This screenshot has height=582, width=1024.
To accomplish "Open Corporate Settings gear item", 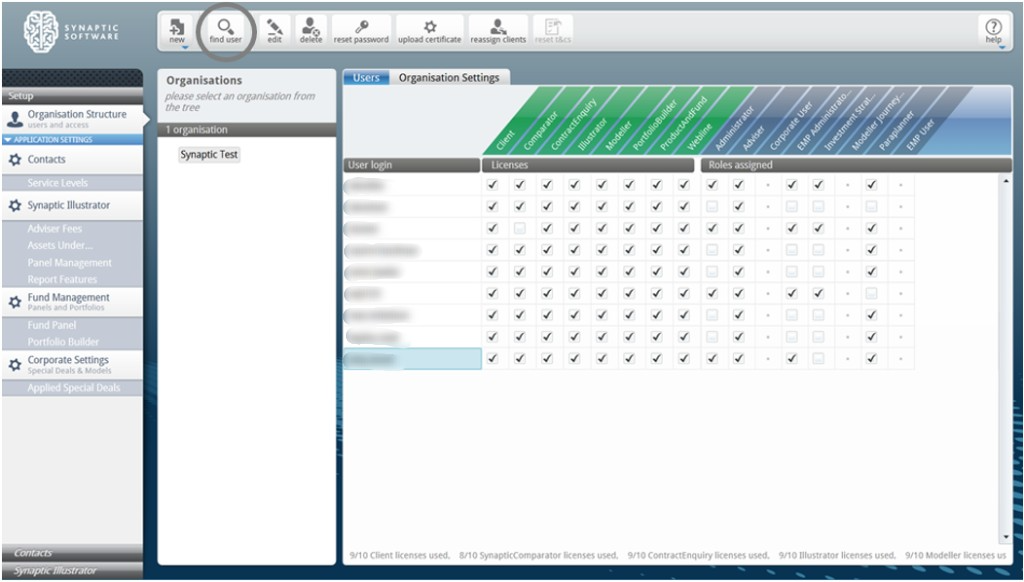I will point(72,364).
